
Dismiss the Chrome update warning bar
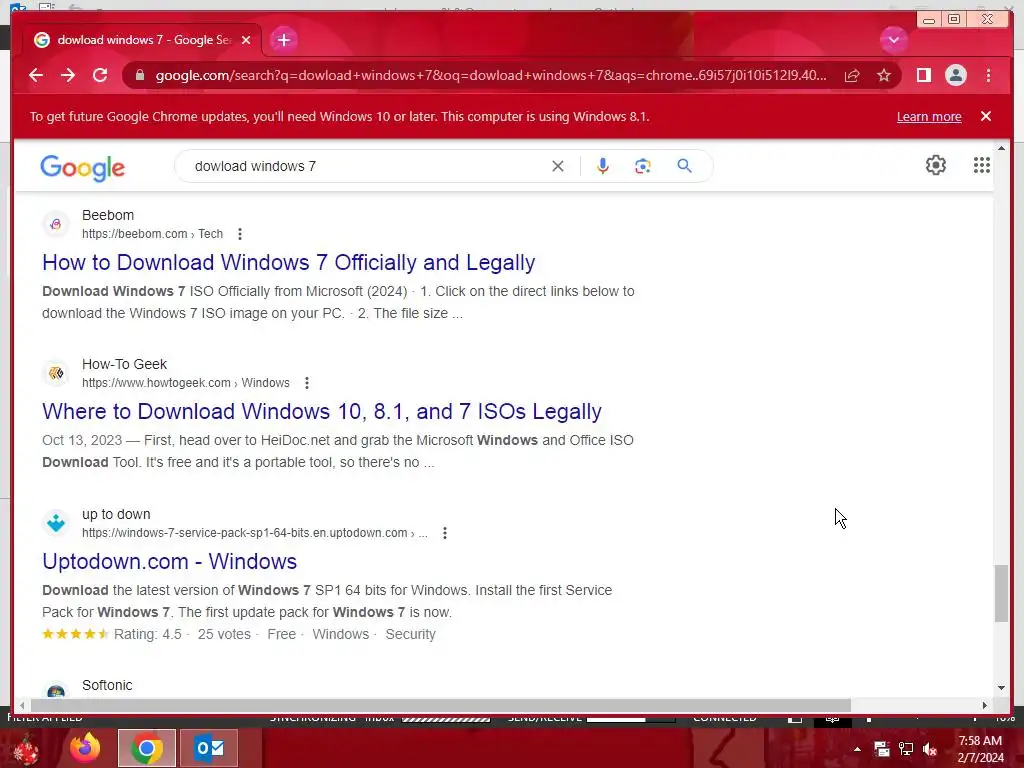click(986, 116)
